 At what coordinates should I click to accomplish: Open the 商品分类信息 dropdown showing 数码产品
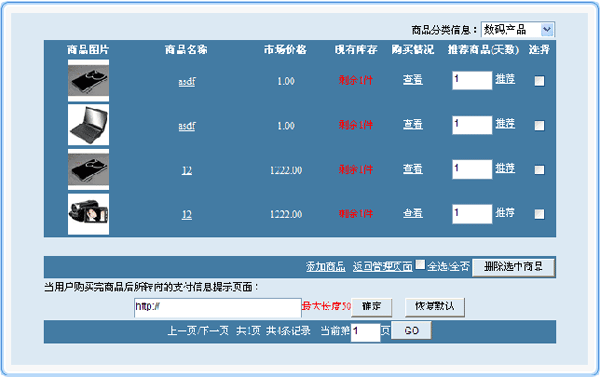point(517,29)
